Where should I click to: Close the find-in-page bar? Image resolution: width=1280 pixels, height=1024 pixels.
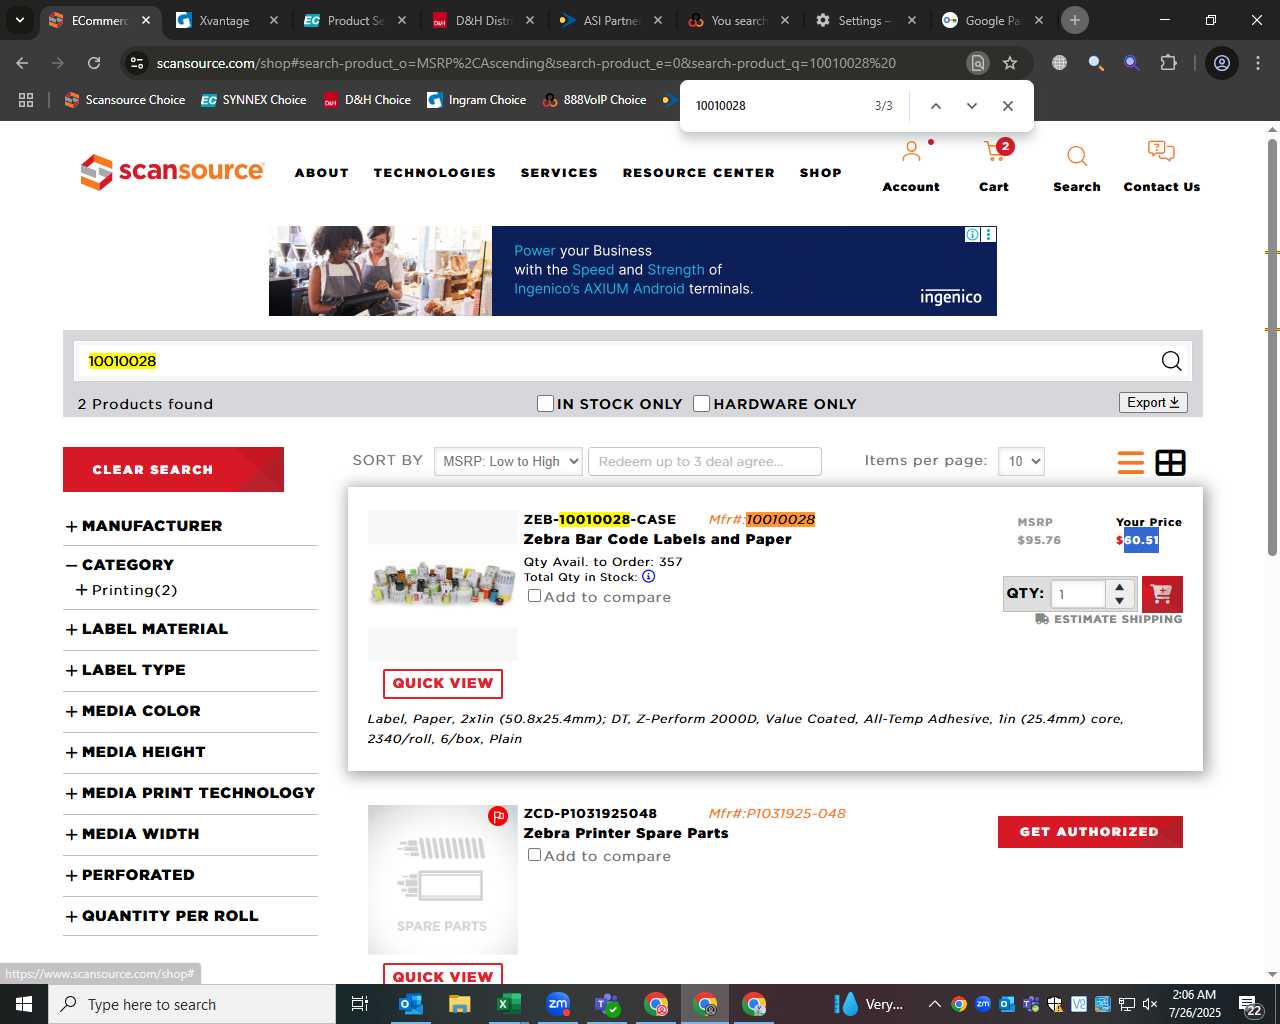1007,106
